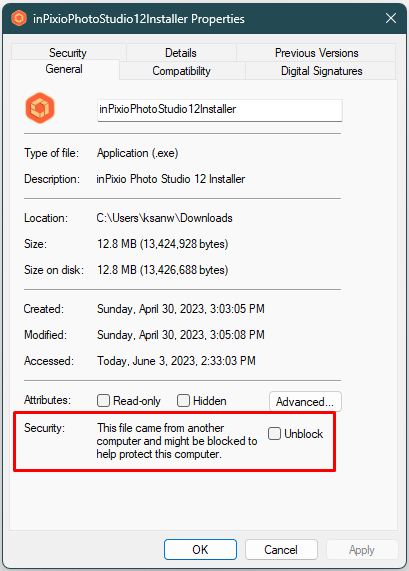This screenshot has height=571, width=409.
Task: Click the Location path C:\Users\ksanw\Downloads
Action: point(164,218)
